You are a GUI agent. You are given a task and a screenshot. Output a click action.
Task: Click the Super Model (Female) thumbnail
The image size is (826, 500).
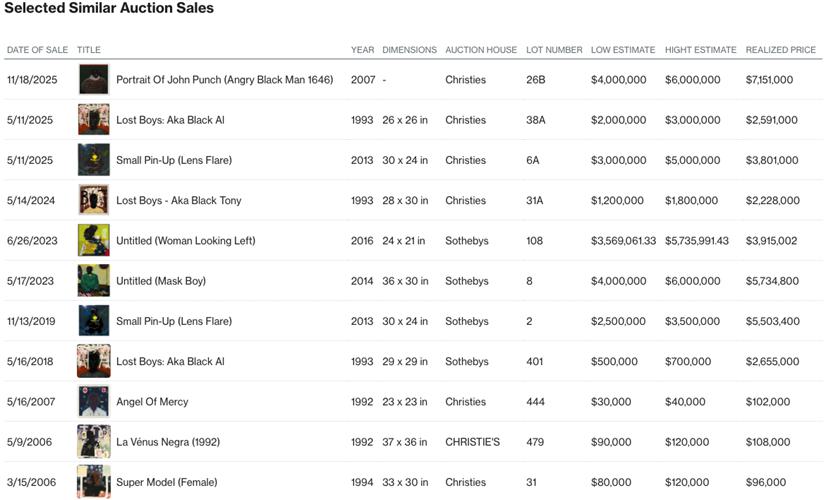(93, 482)
